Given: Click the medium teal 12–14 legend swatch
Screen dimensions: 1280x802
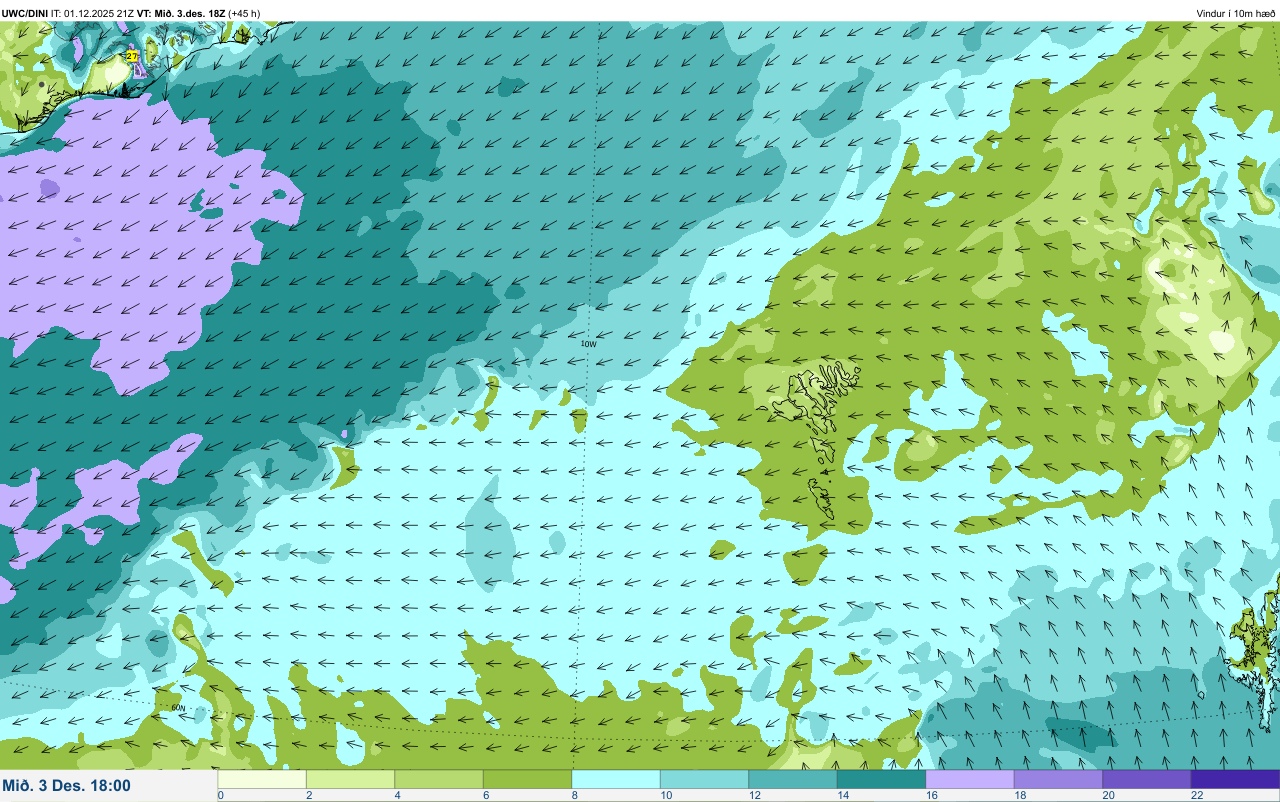Looking at the screenshot, I should pos(793,779).
